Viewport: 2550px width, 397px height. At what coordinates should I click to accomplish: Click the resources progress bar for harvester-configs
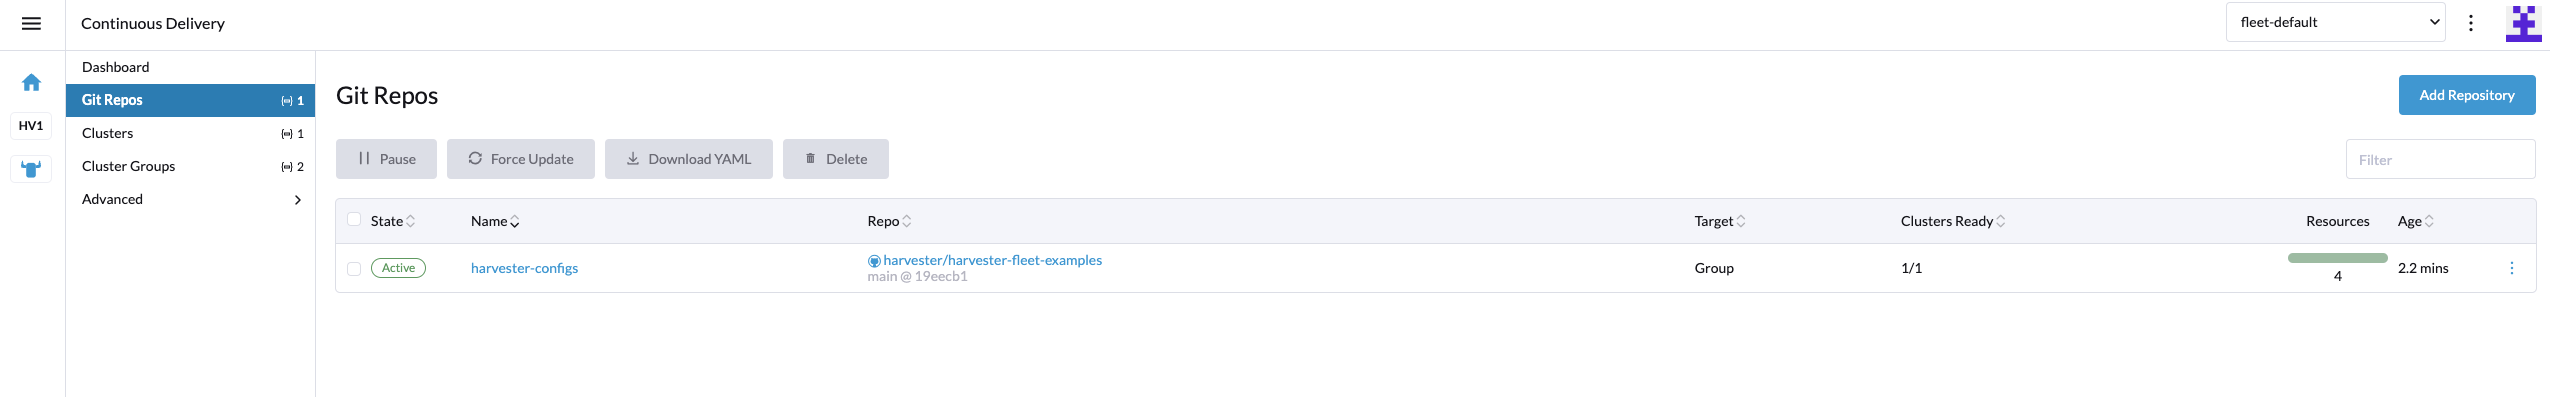[2337, 258]
